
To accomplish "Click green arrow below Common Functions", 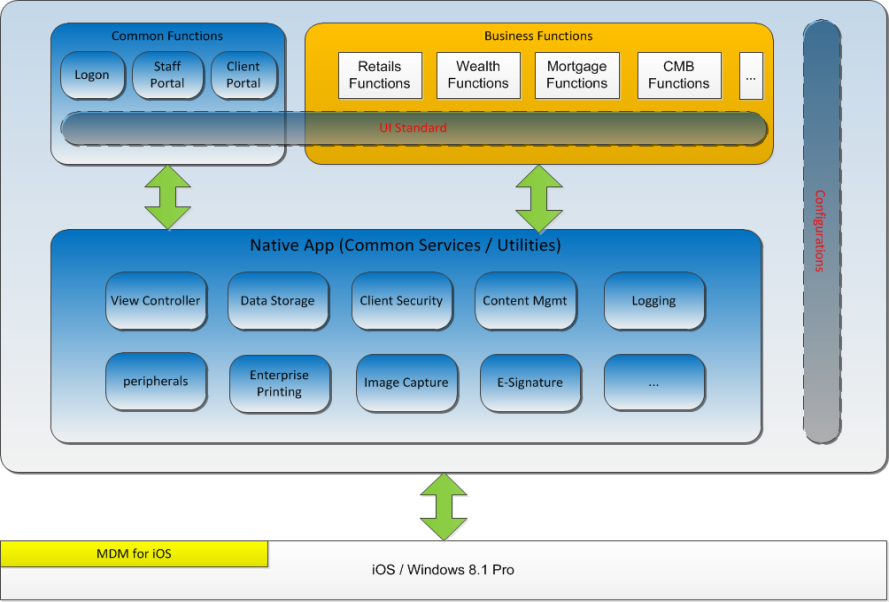I will 167,196.
